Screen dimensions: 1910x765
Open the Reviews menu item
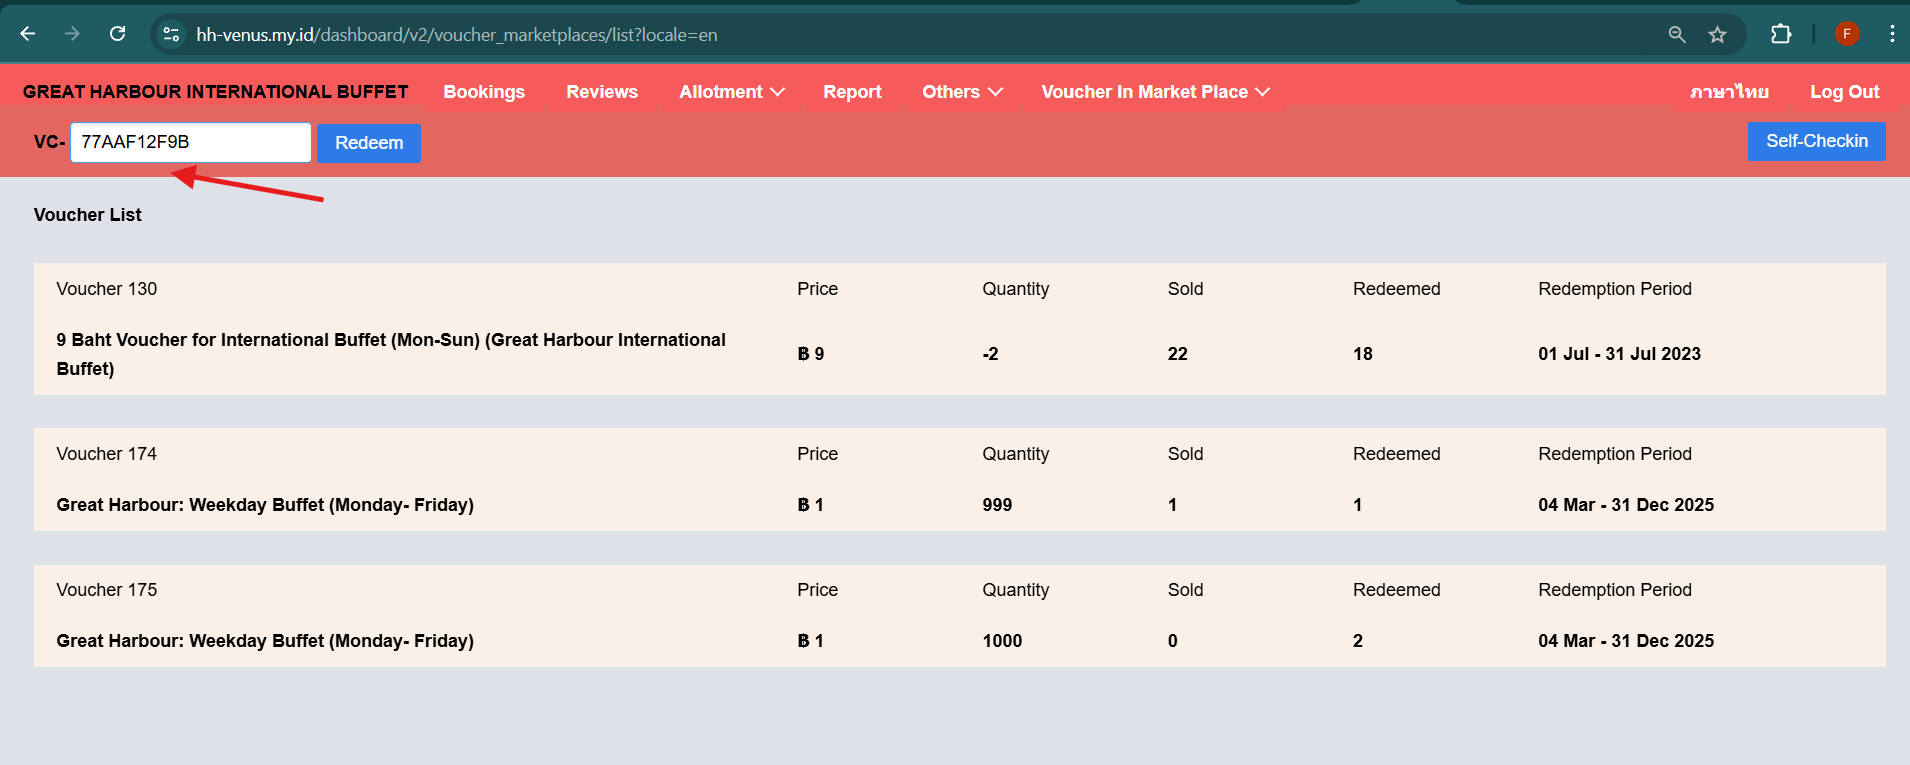[x=602, y=92]
